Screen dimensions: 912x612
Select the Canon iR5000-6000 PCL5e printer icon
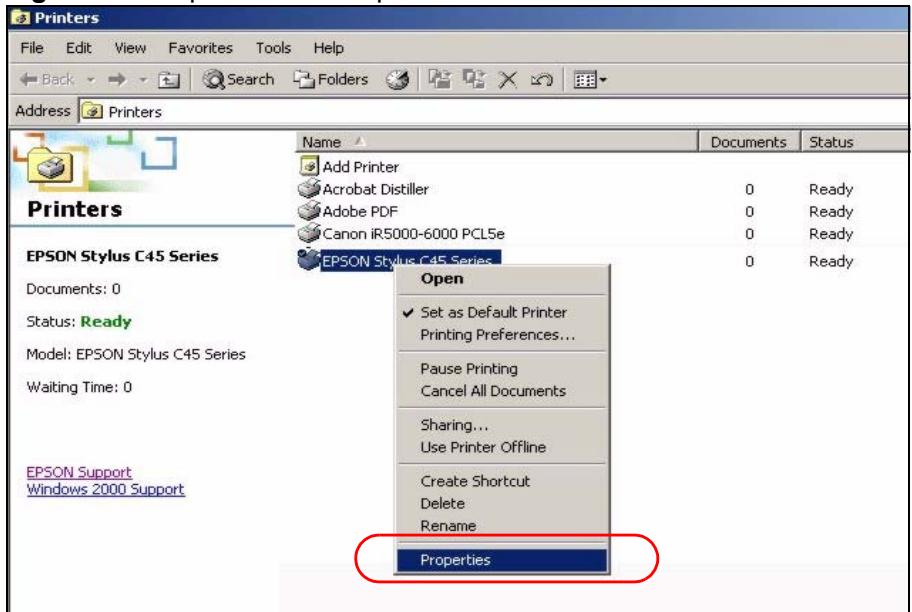click(x=309, y=233)
